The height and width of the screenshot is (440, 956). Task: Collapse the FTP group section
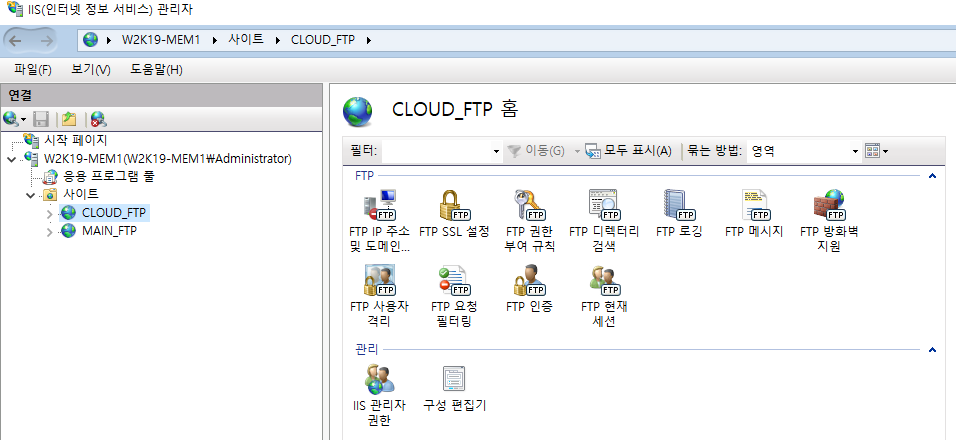932,176
